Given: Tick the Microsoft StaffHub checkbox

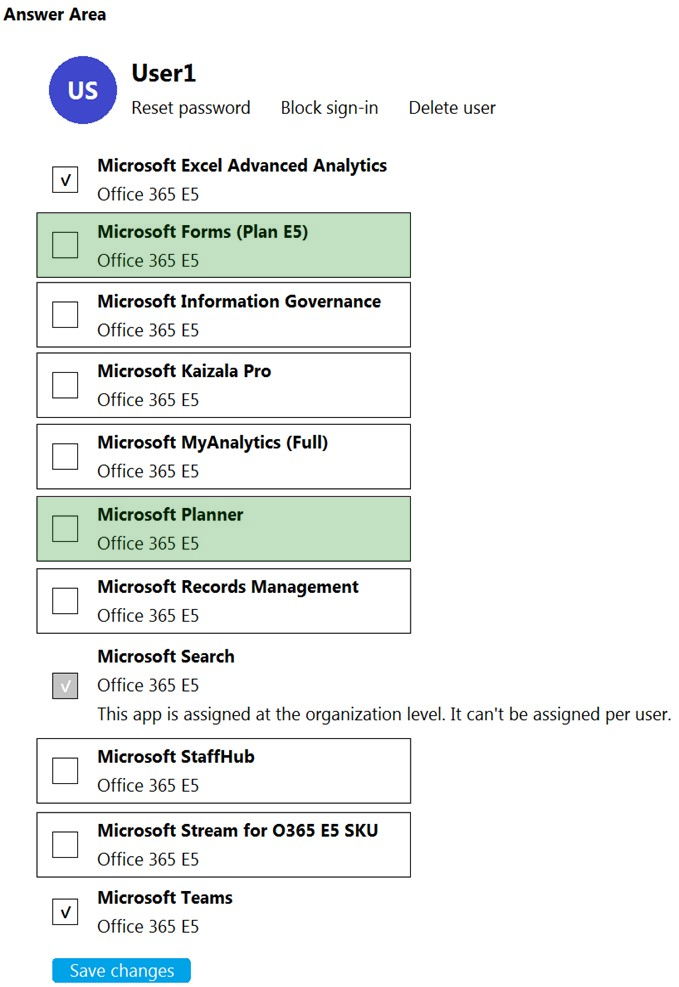Looking at the screenshot, I should [65, 770].
